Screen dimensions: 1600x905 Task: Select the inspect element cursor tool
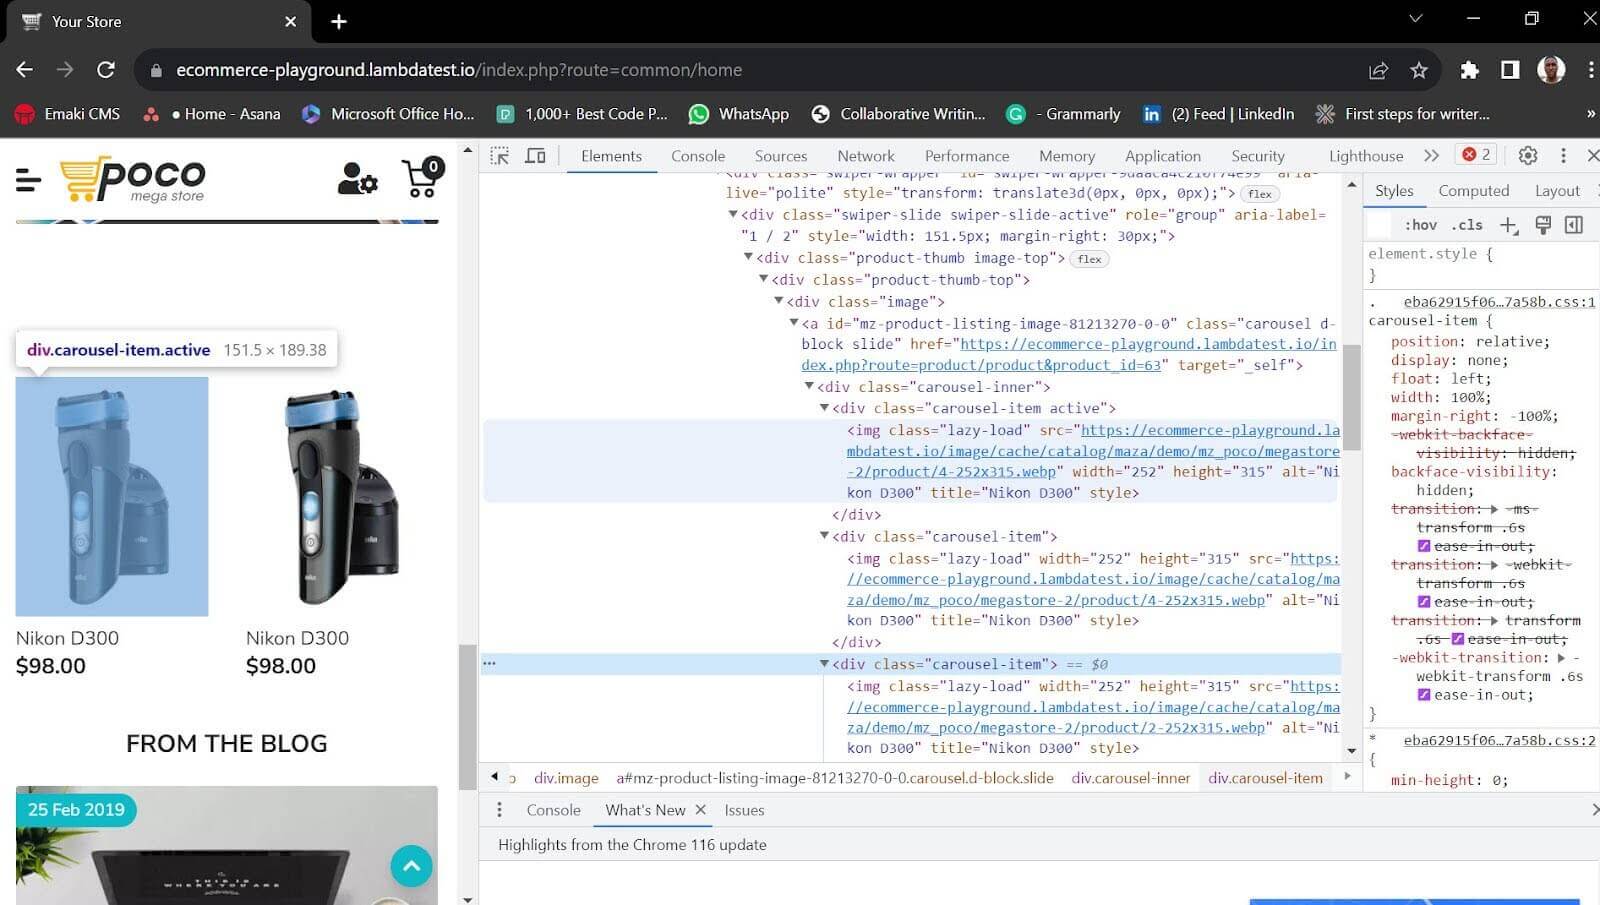(x=498, y=156)
